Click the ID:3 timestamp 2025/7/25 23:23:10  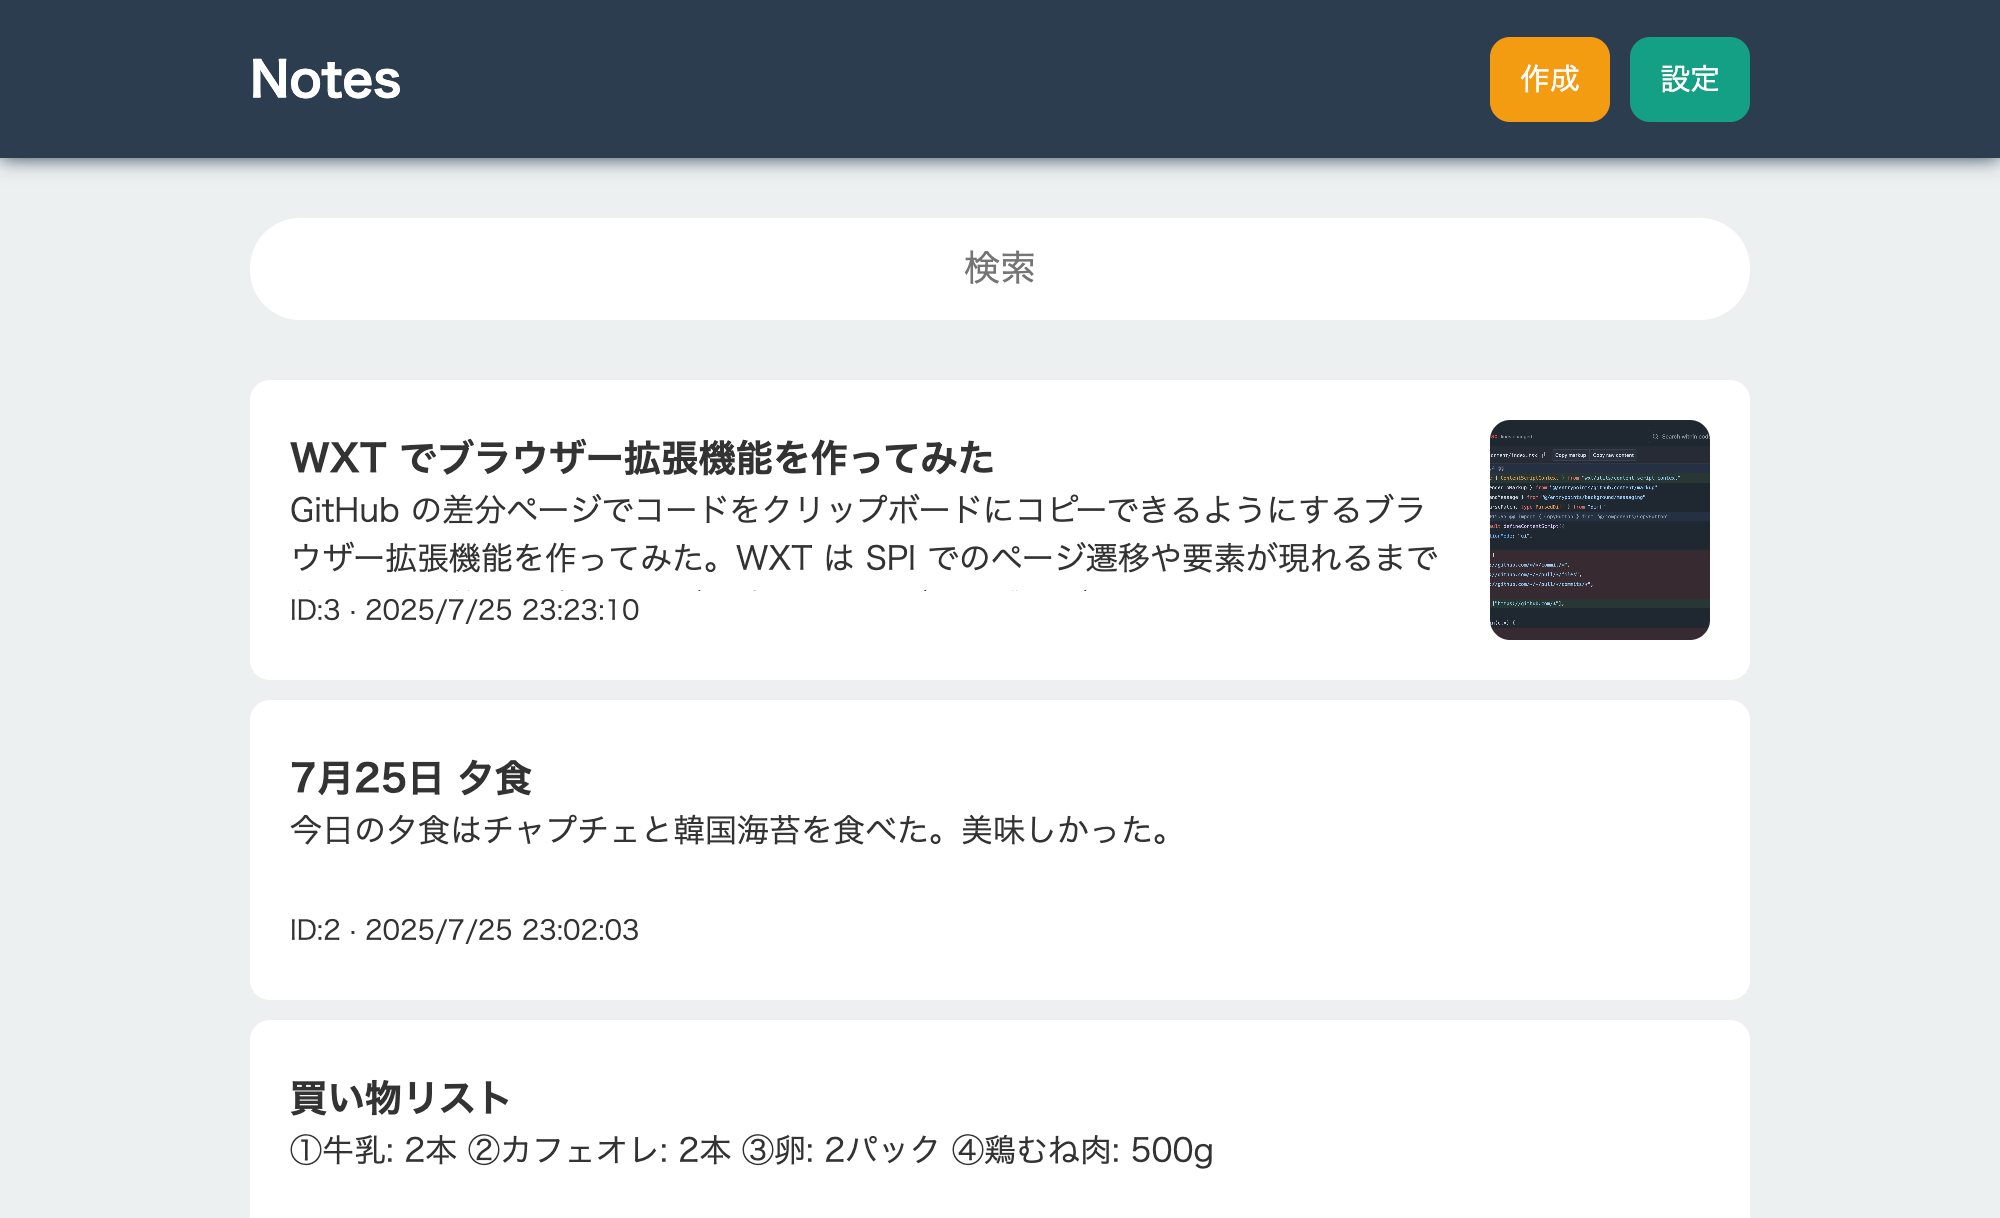click(x=464, y=610)
